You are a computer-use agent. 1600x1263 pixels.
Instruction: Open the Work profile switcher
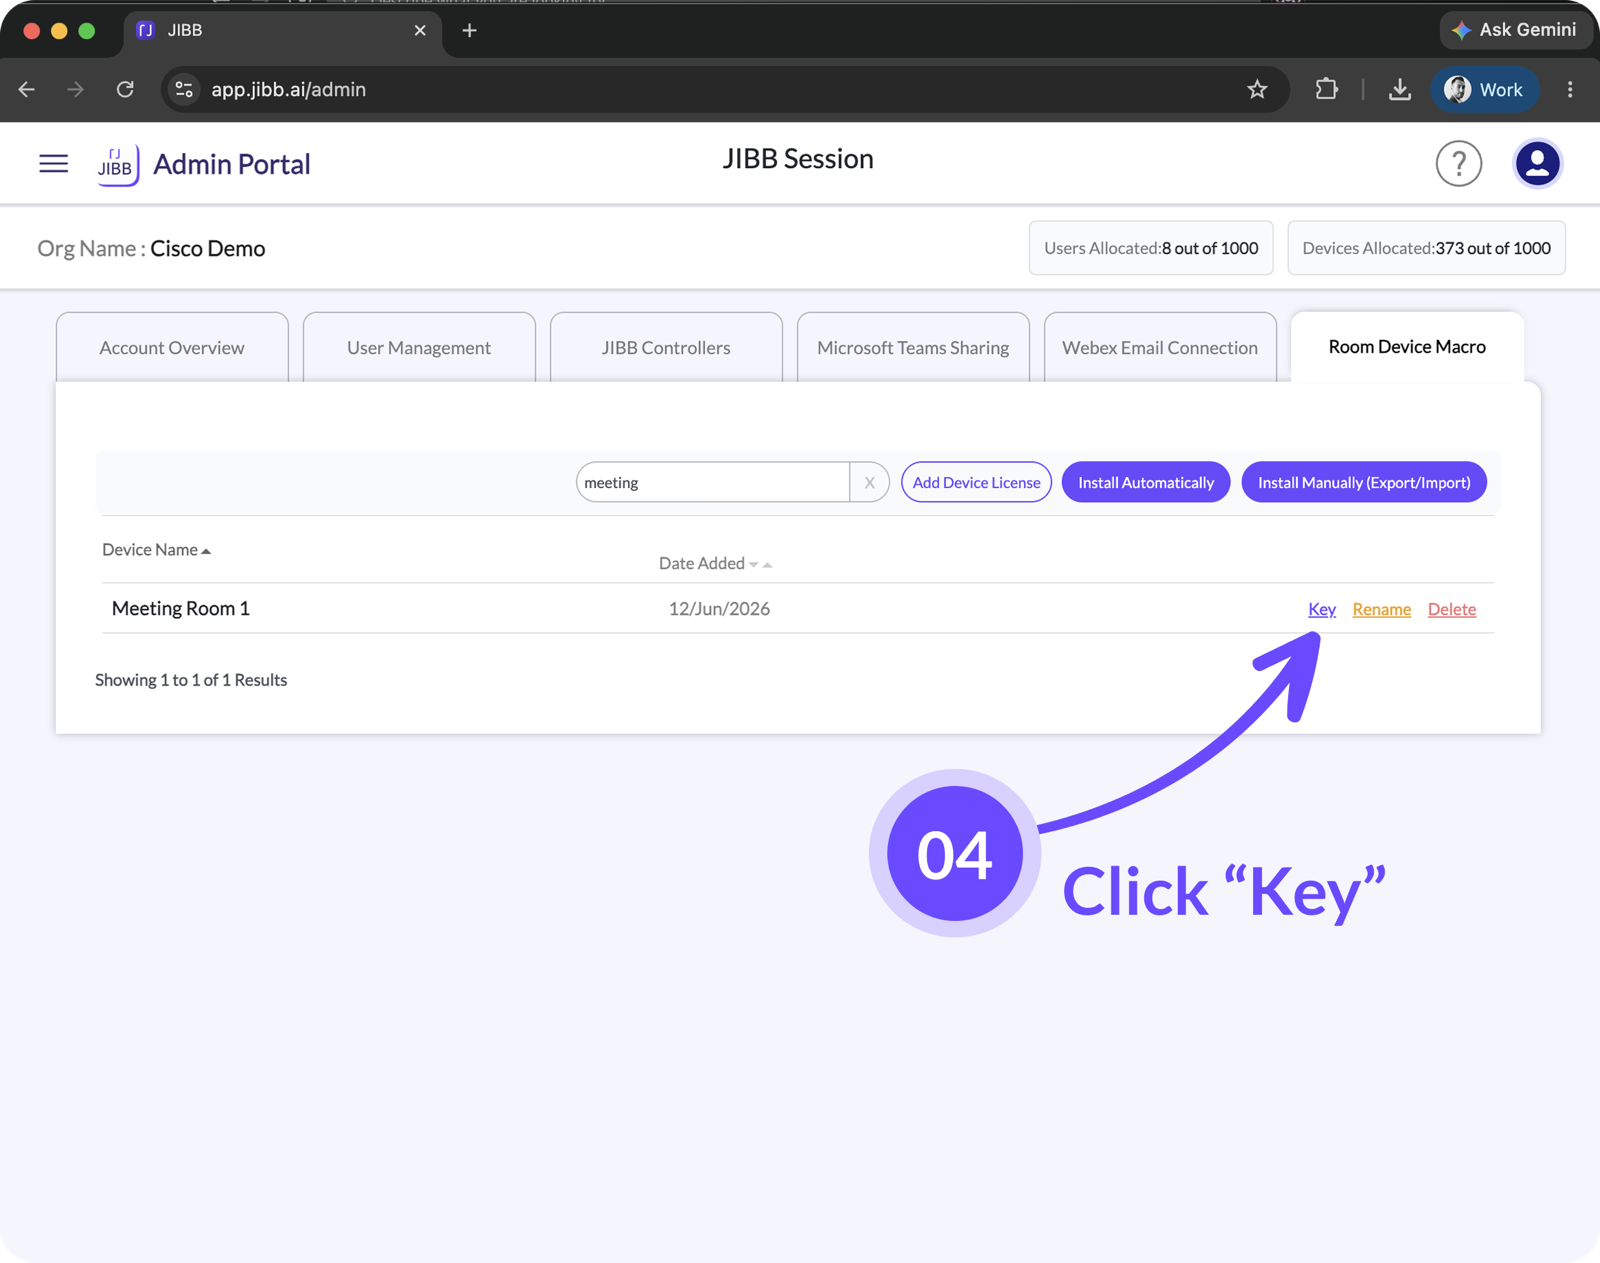coord(1484,89)
